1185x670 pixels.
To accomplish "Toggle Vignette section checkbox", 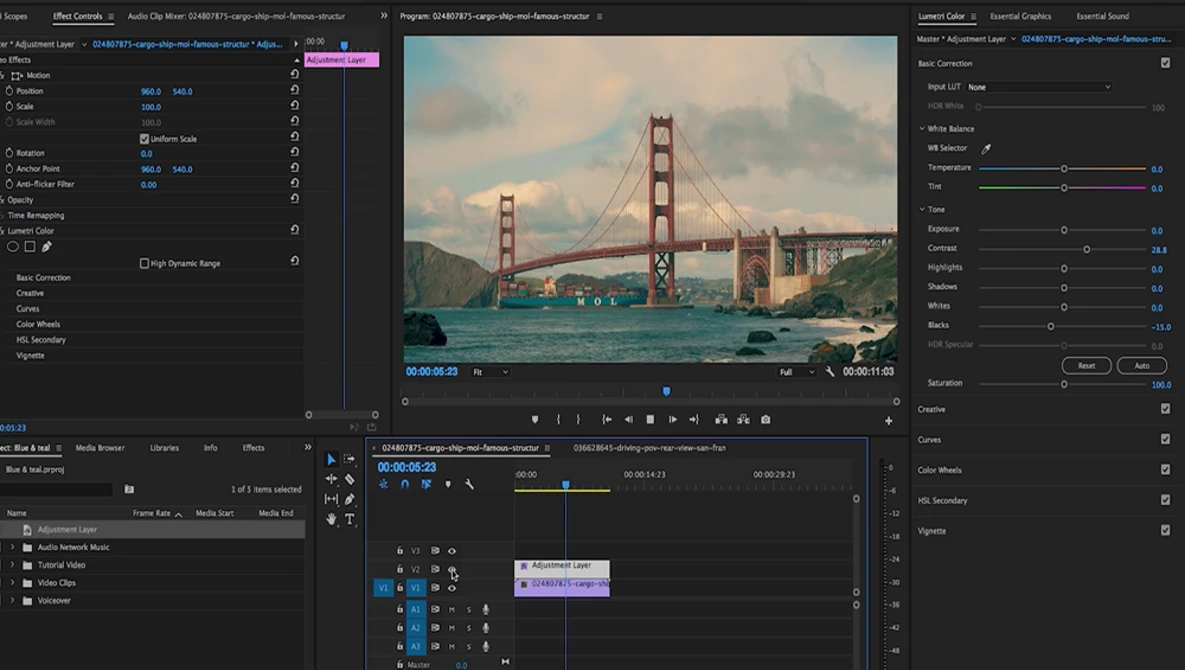I will coord(1165,530).
